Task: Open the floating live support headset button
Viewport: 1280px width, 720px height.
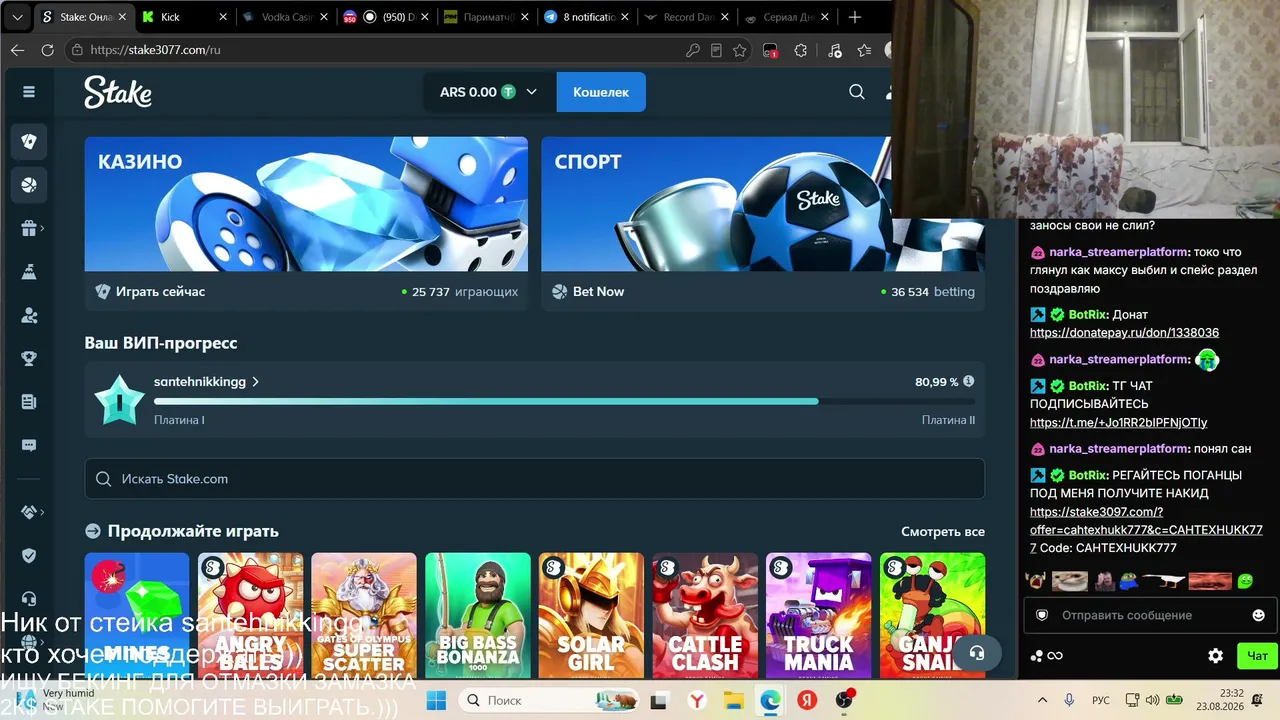Action: click(977, 653)
